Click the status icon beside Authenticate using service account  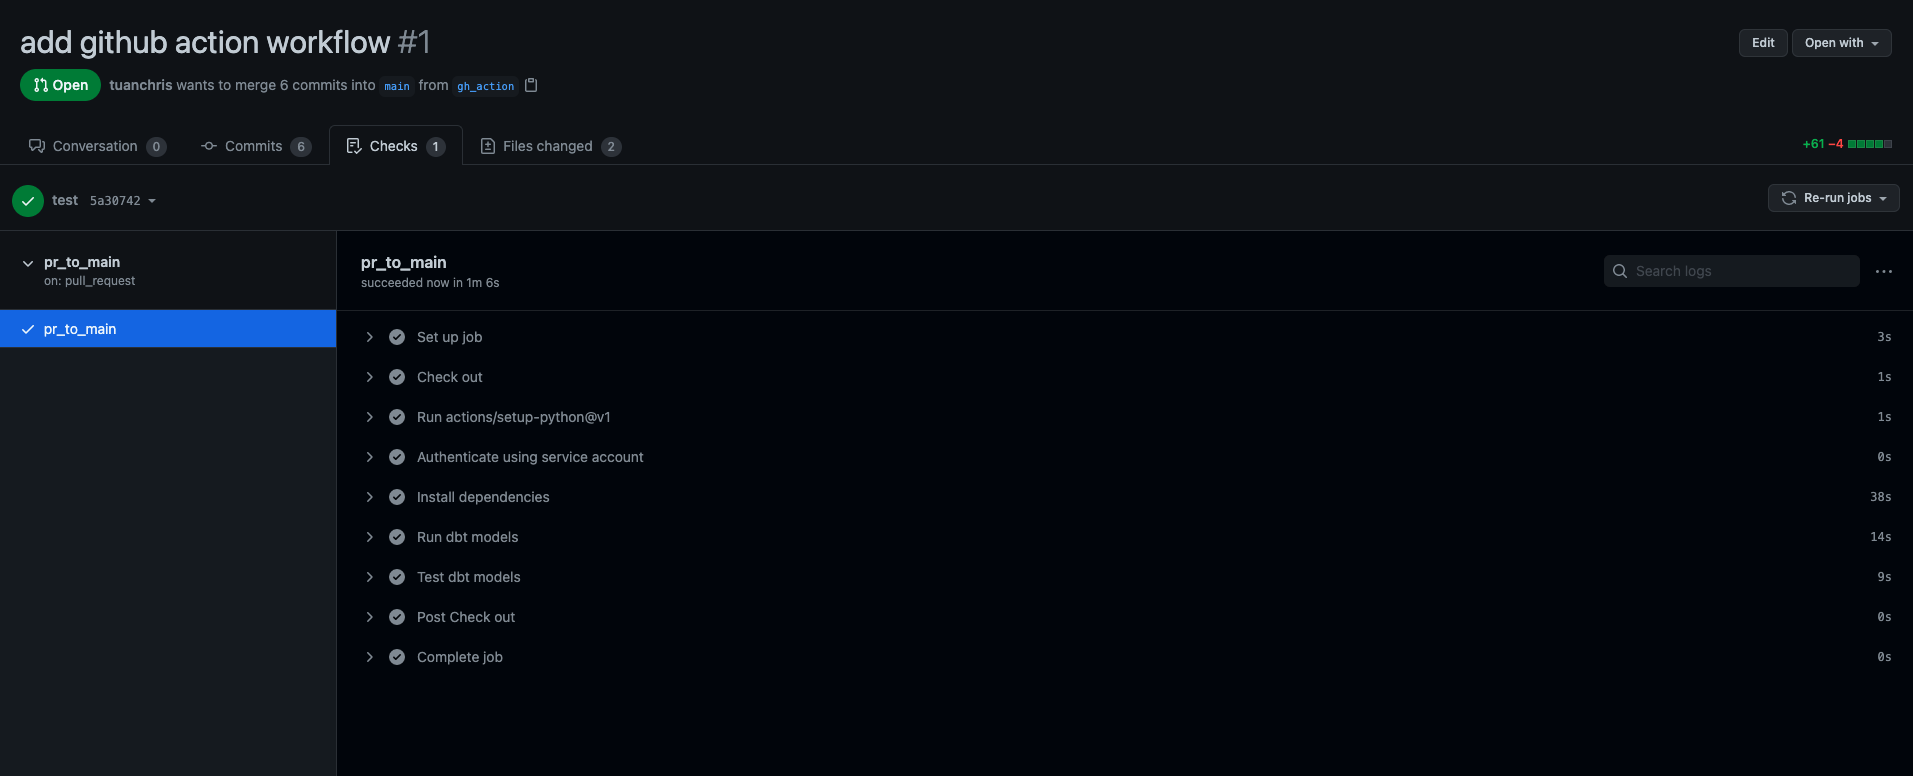click(x=397, y=457)
